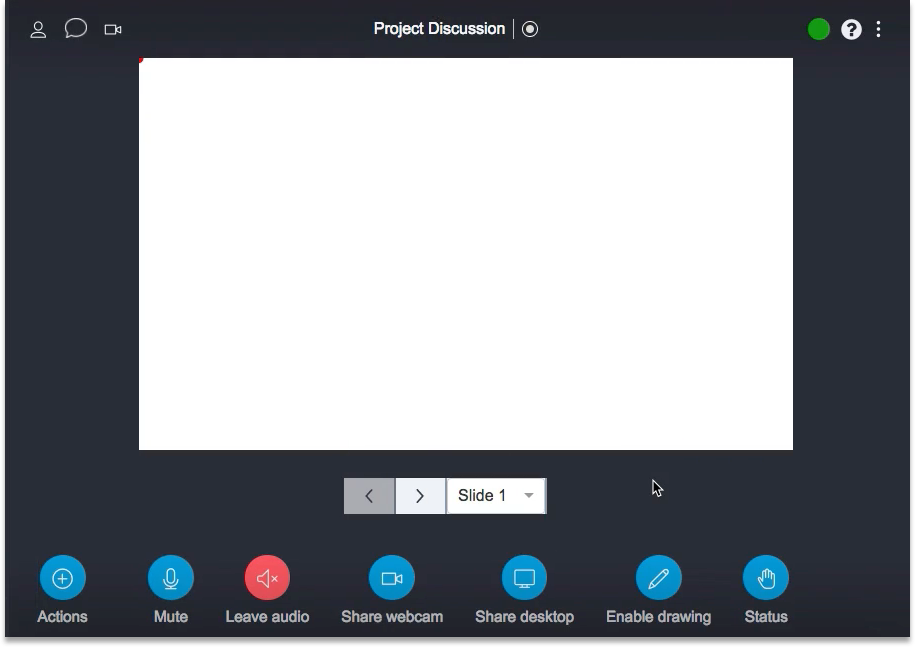This screenshot has height=647, width=915.
Task: Go to the next slide arrow
Action: coord(420,496)
